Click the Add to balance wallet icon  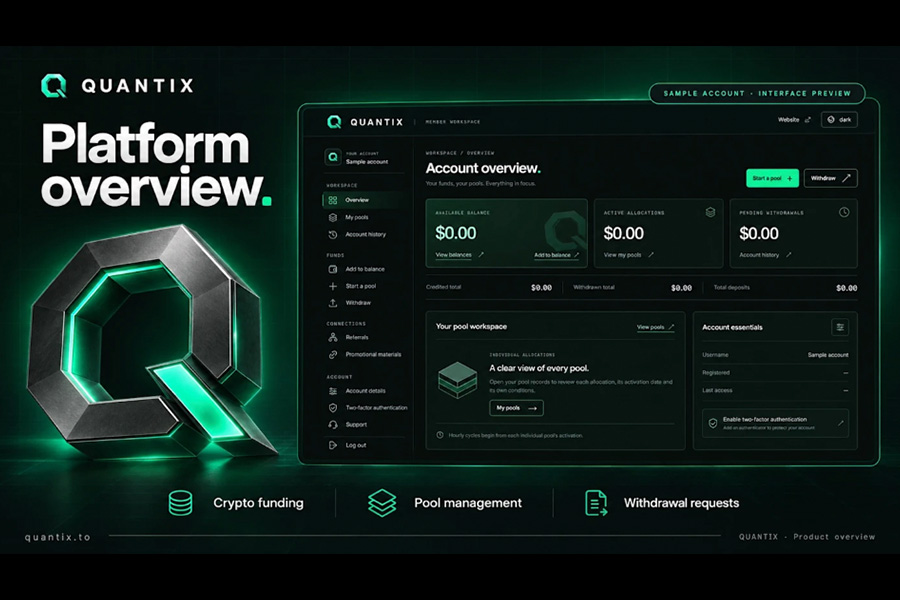tap(333, 269)
